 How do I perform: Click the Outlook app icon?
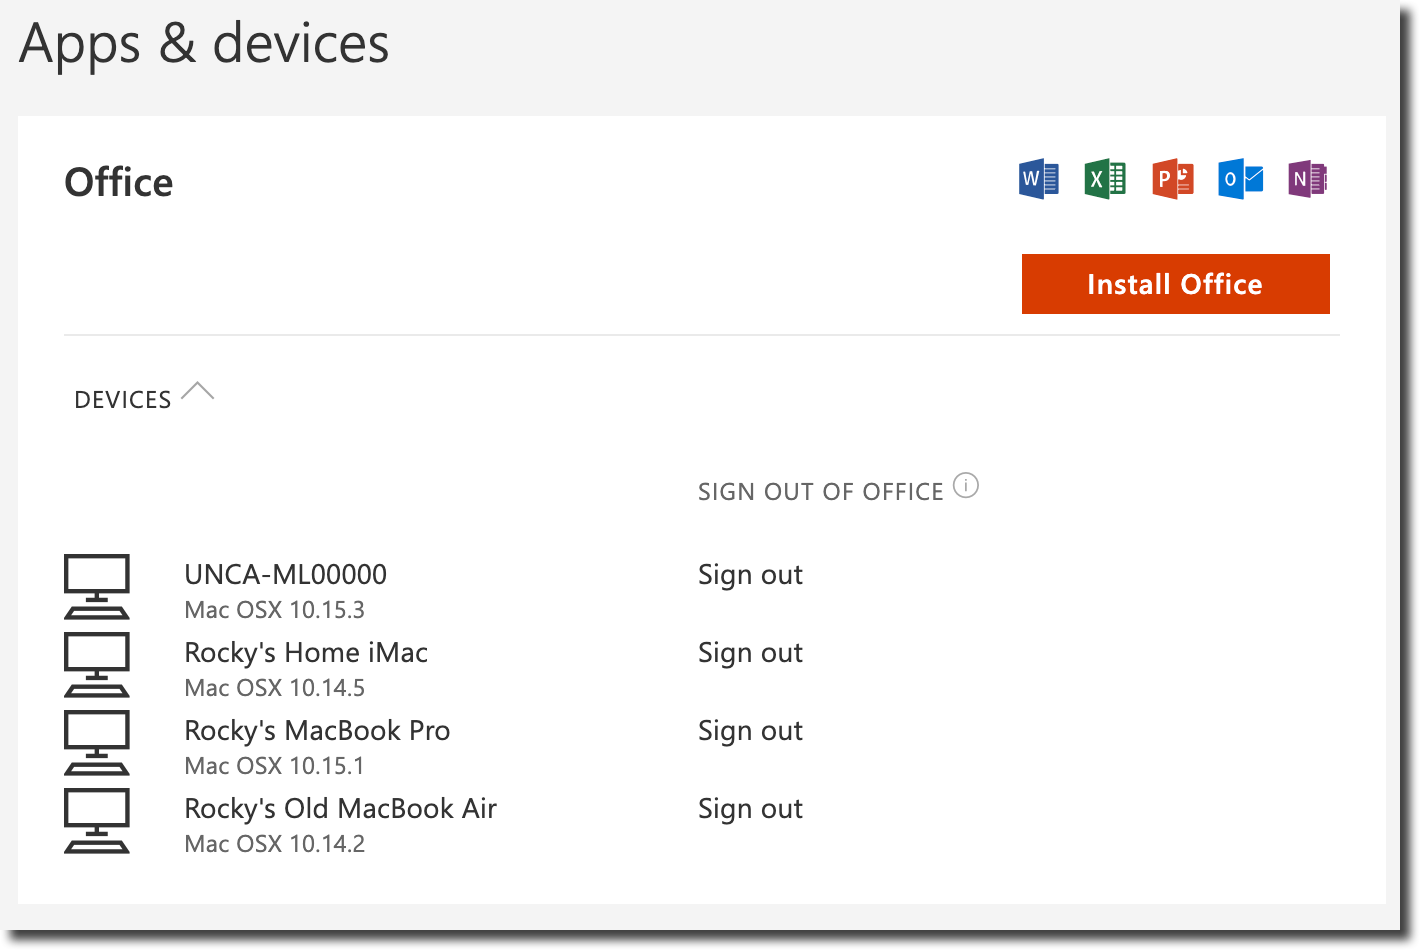point(1240,179)
